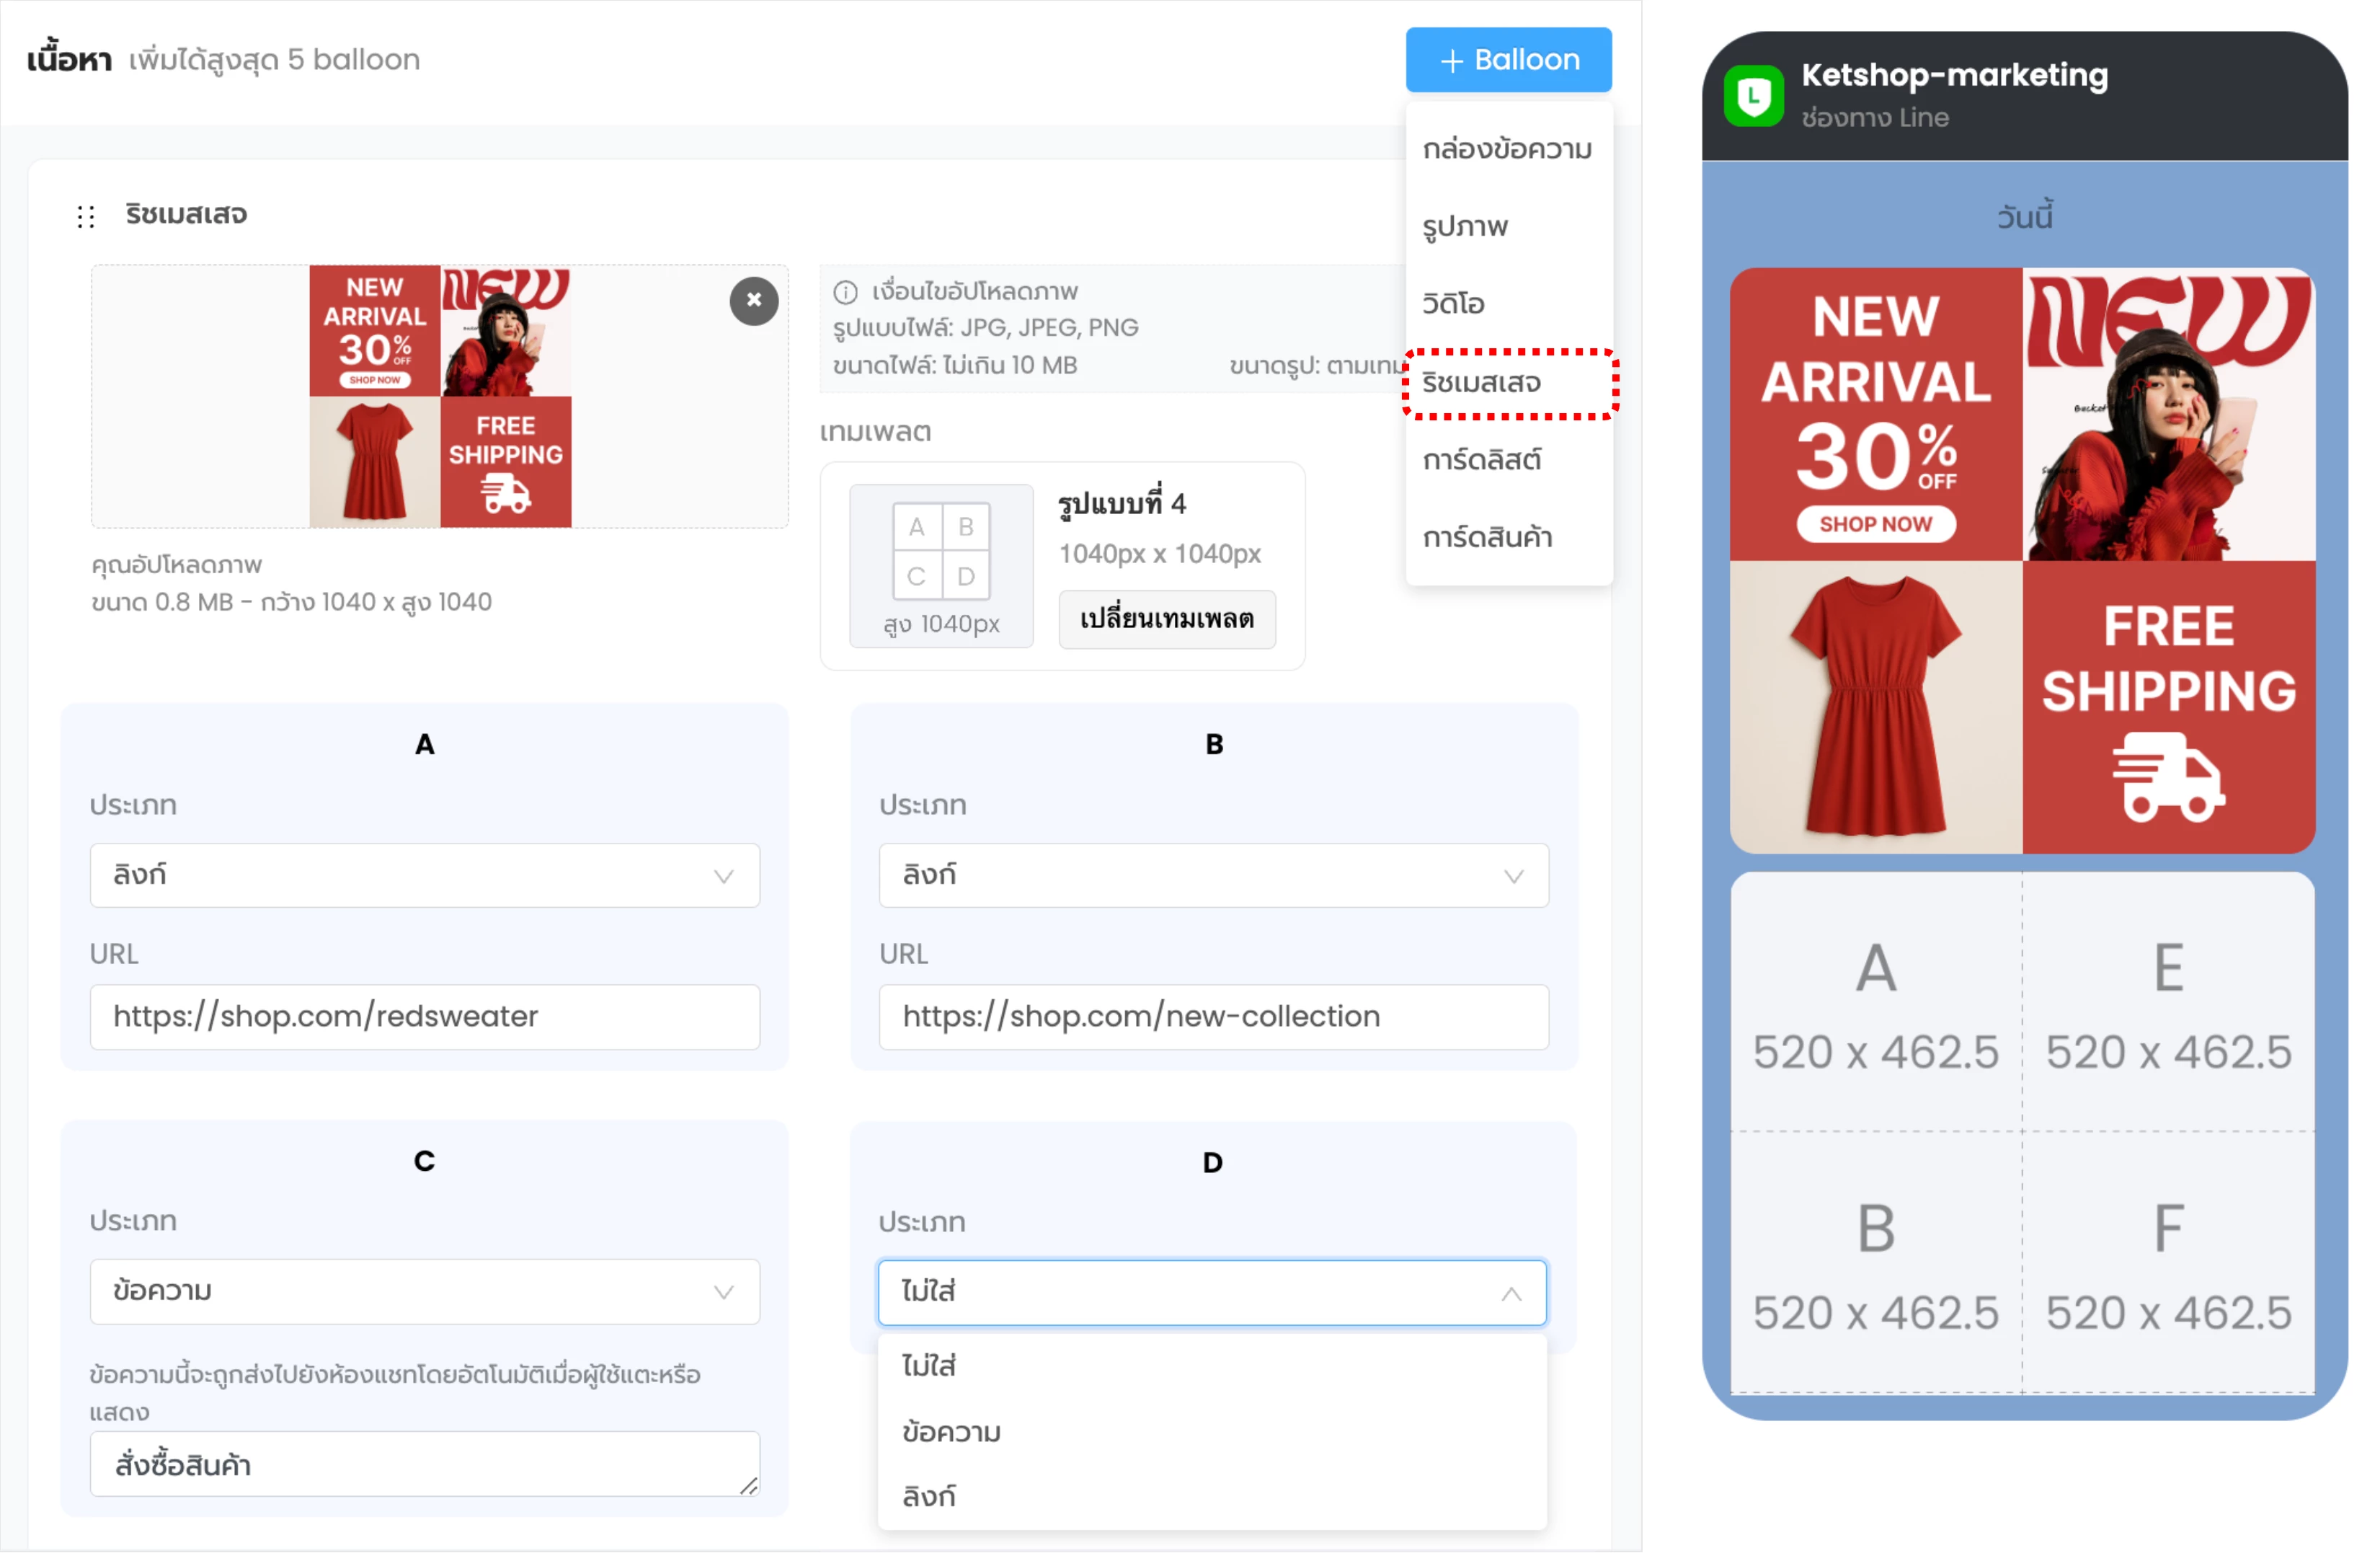Remove uploaded image with the X icon
This screenshot has height=1553, width=2380.
coord(753,300)
